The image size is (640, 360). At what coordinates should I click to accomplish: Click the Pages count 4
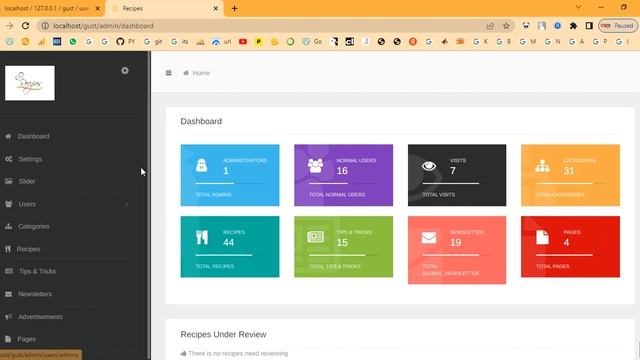click(566, 242)
